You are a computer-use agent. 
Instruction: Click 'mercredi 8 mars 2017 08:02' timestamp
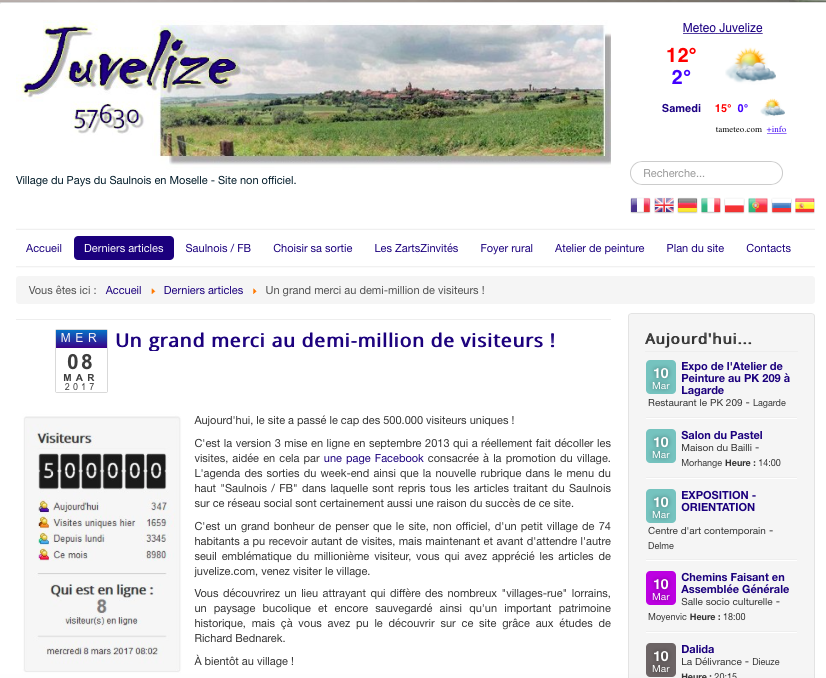click(x=102, y=651)
